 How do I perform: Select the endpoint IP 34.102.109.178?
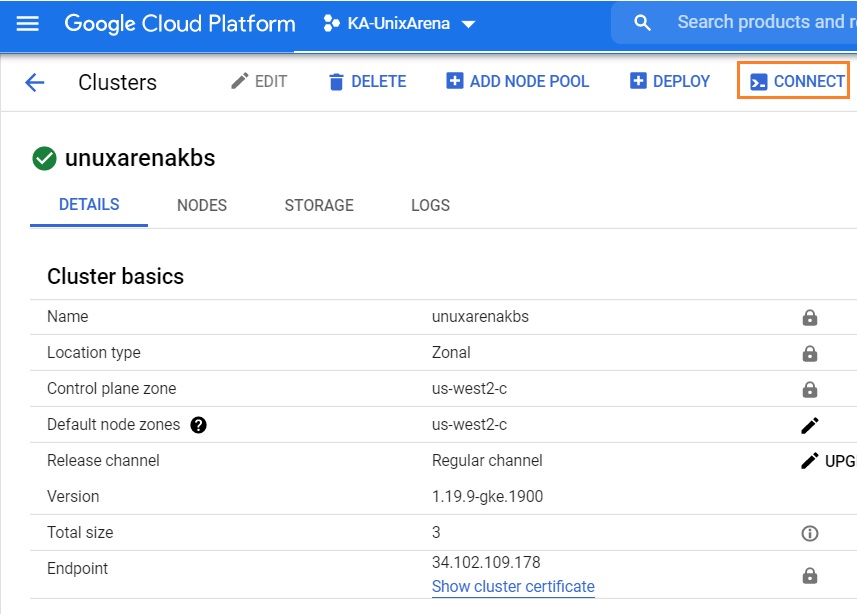point(486,562)
